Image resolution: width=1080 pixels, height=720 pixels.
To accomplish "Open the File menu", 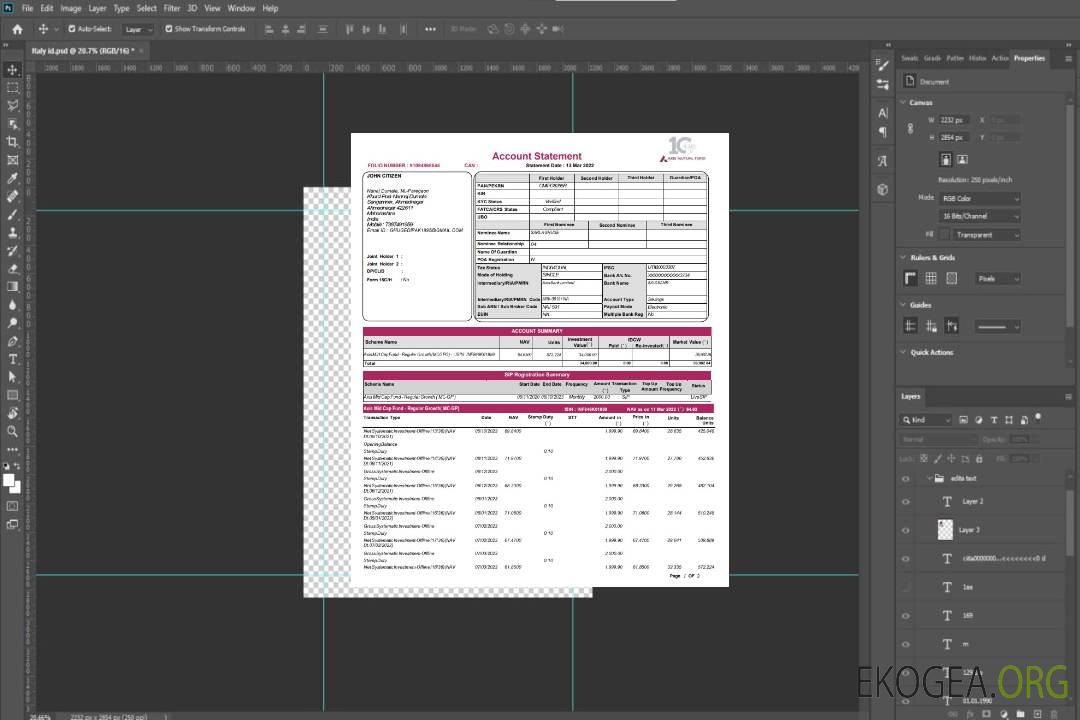I will click(28, 8).
